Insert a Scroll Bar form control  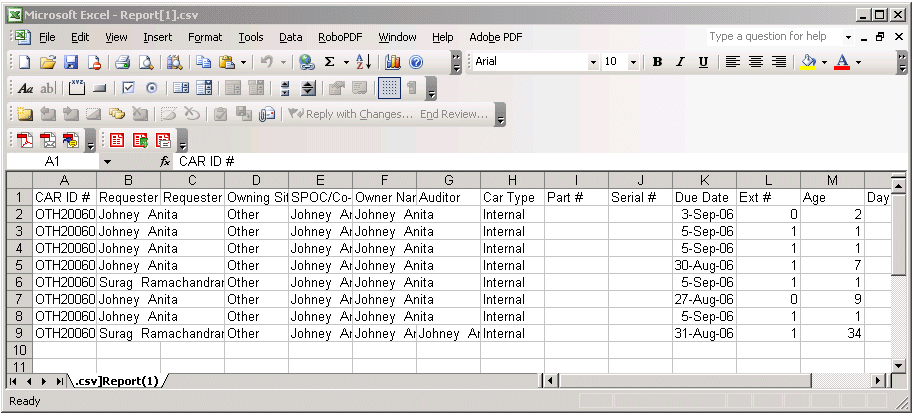(308, 88)
